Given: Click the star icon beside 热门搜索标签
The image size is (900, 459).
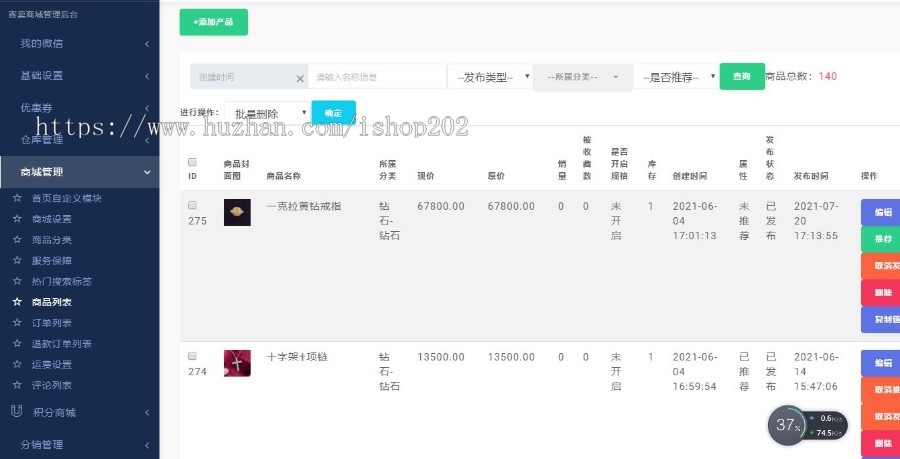Looking at the screenshot, I should click(x=16, y=281).
